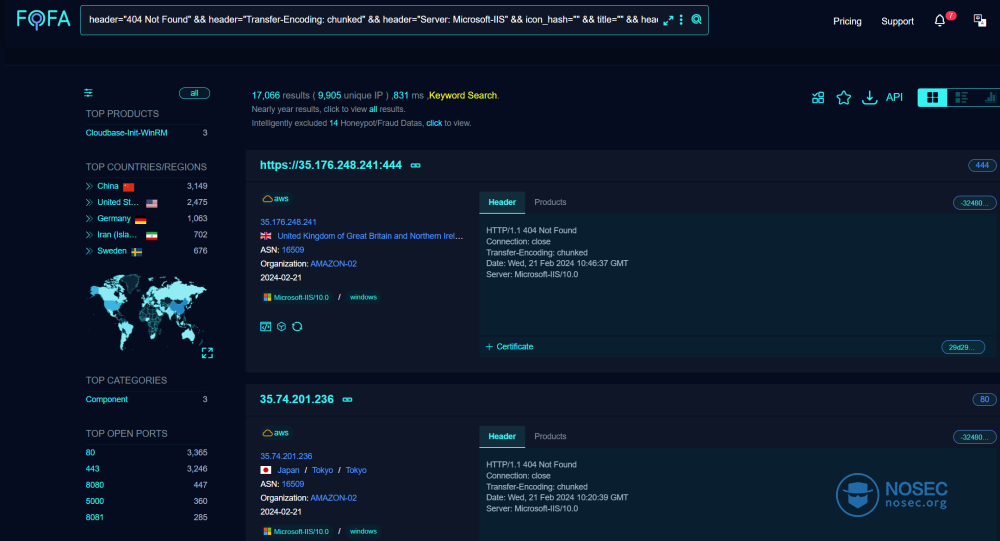Click aws cloud tag on 35.74.201.236 result
Screen dimensions: 1000x541
pos(276,433)
